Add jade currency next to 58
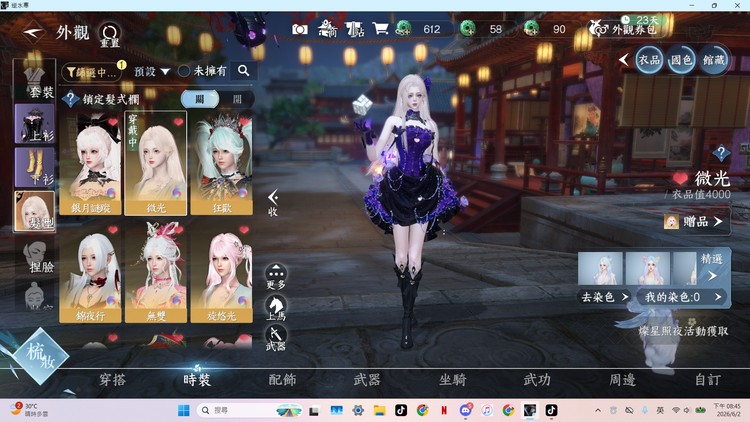The height and width of the screenshot is (422, 750). [467, 29]
